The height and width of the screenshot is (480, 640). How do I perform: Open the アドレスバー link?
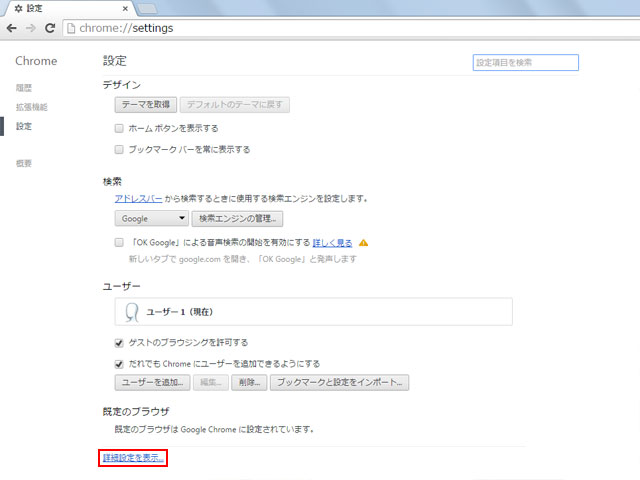pyautogui.click(x=138, y=199)
